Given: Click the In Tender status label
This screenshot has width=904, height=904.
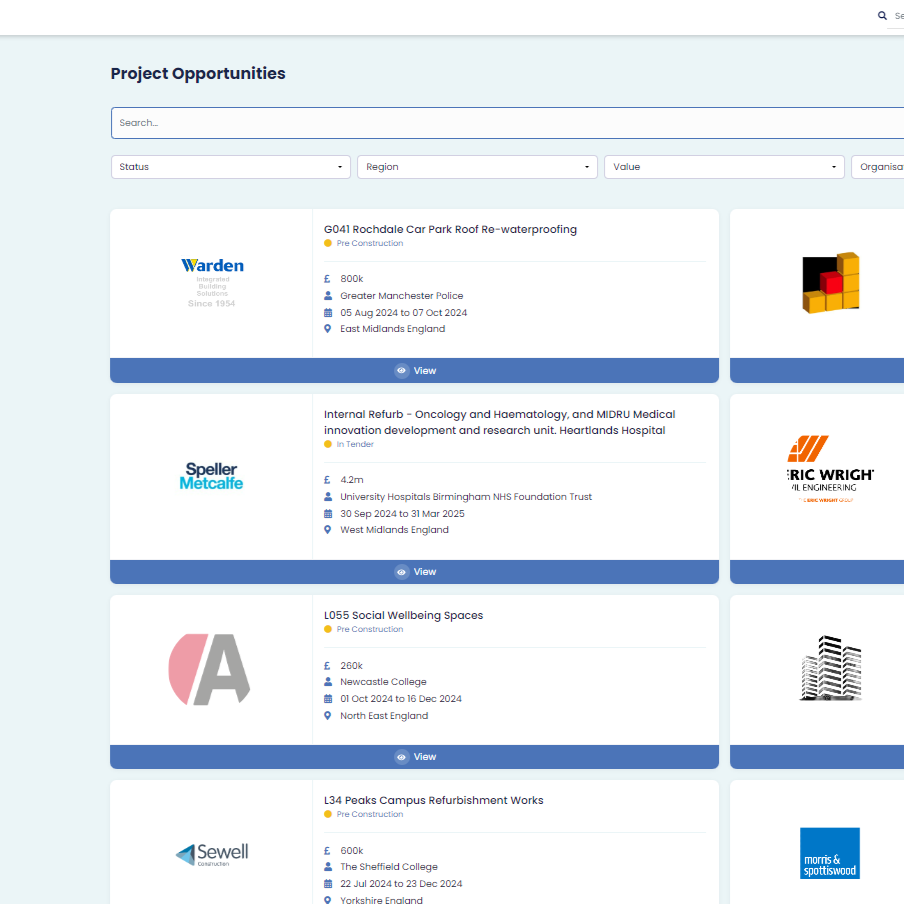Looking at the screenshot, I should [355, 444].
